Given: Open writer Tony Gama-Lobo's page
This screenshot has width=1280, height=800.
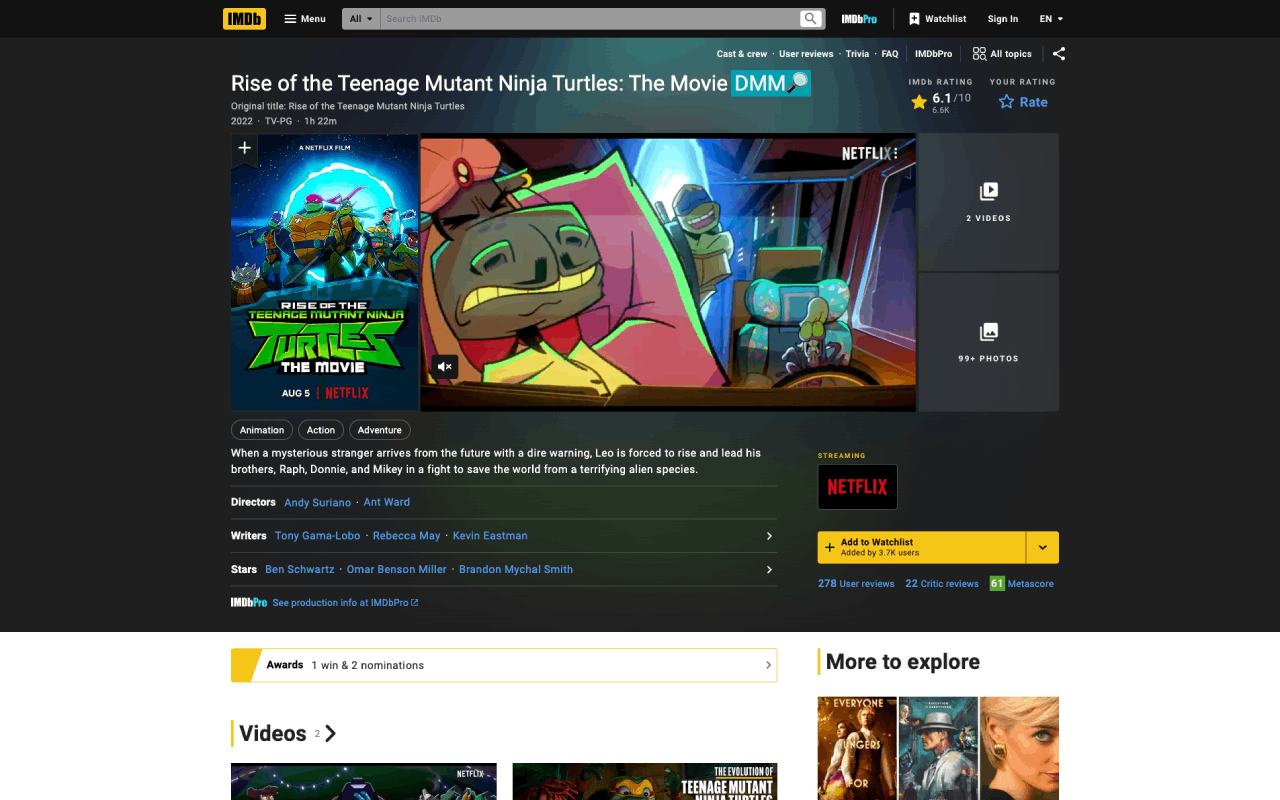Looking at the screenshot, I should coord(317,536).
